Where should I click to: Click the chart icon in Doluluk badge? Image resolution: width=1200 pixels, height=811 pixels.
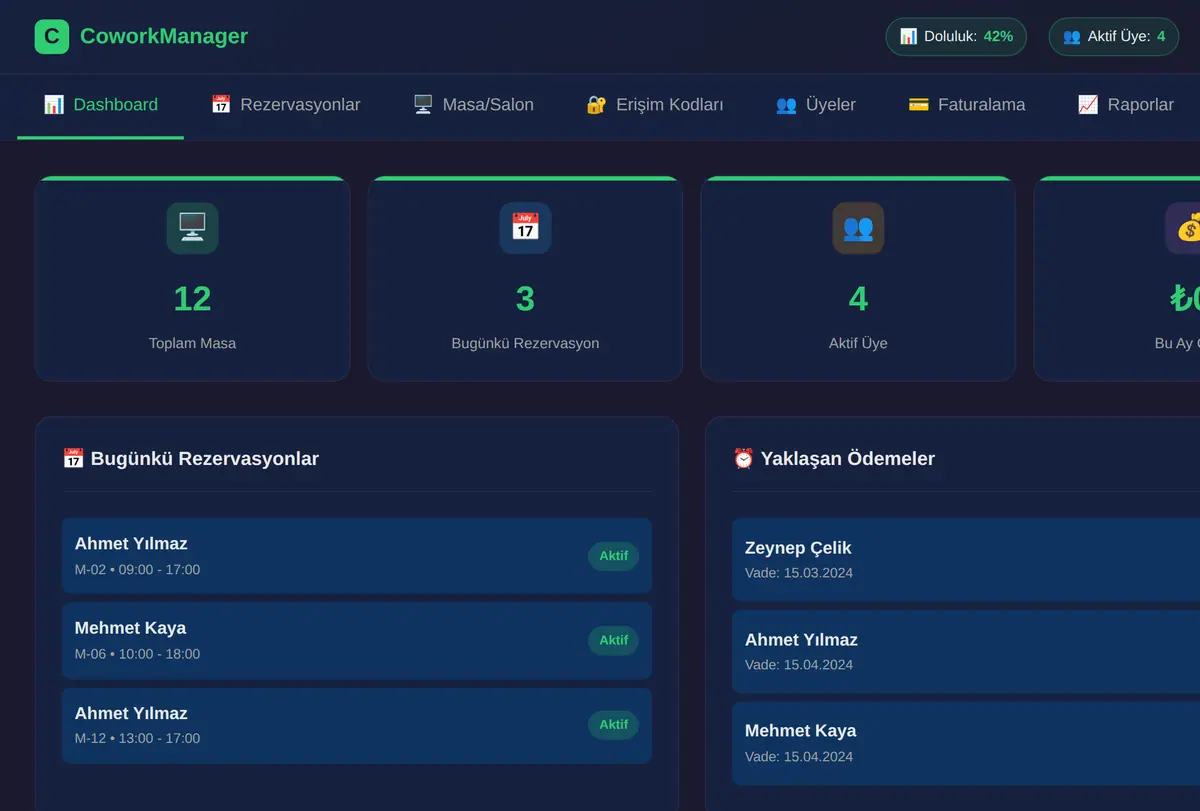(908, 36)
